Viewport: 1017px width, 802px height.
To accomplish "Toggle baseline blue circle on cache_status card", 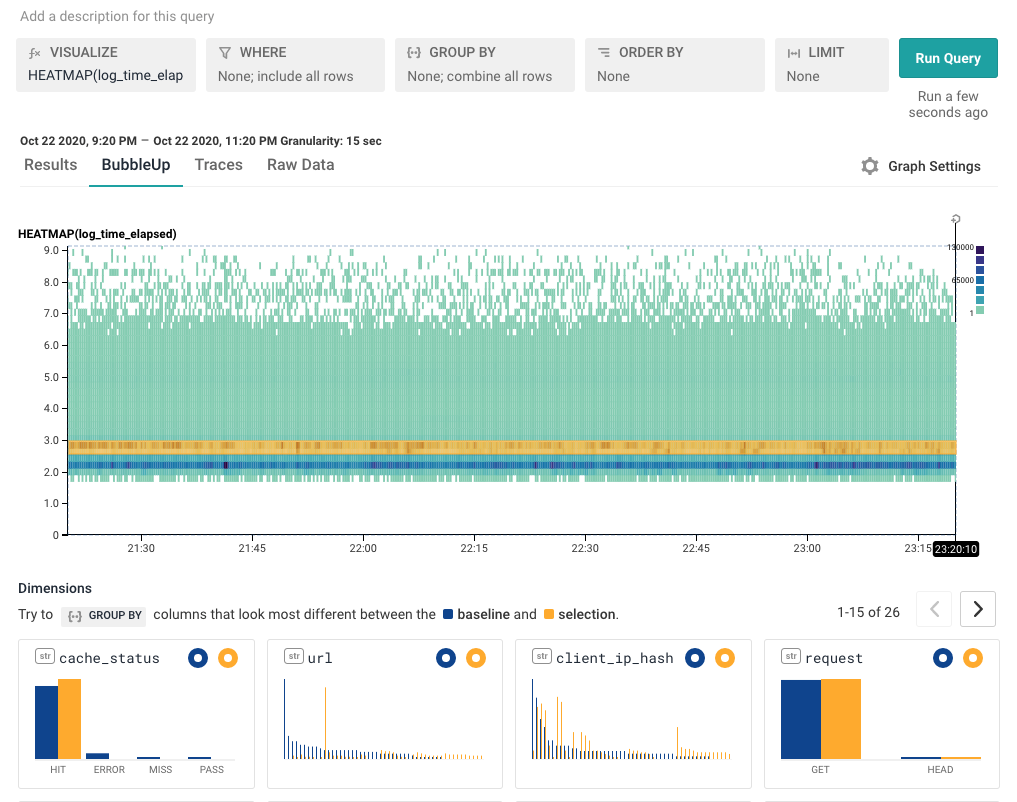I will [x=198, y=658].
